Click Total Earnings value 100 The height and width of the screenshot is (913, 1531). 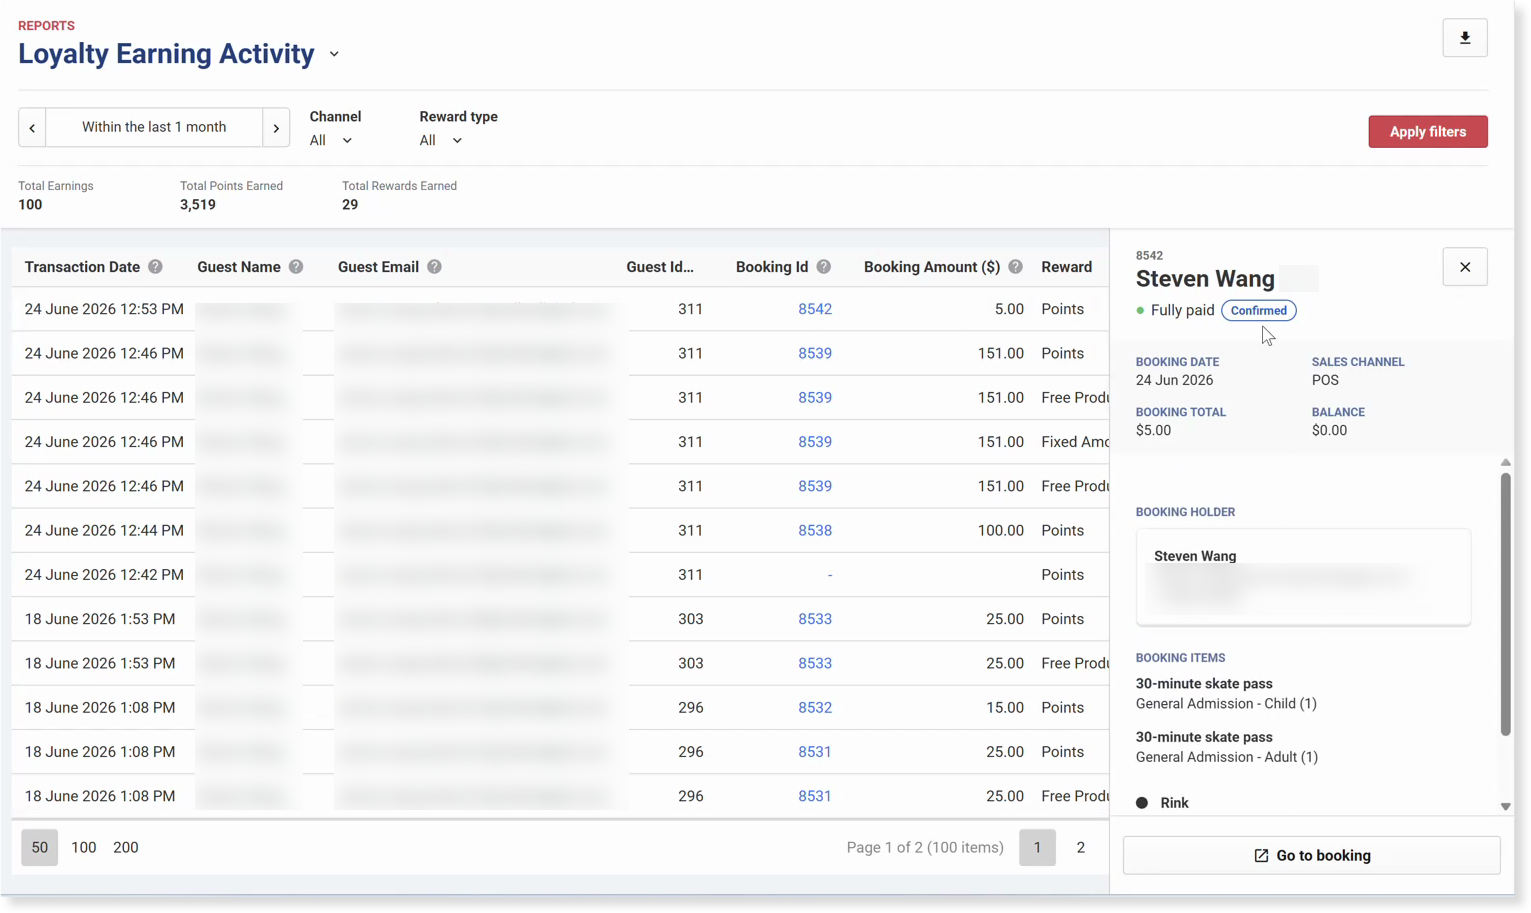[30, 205]
